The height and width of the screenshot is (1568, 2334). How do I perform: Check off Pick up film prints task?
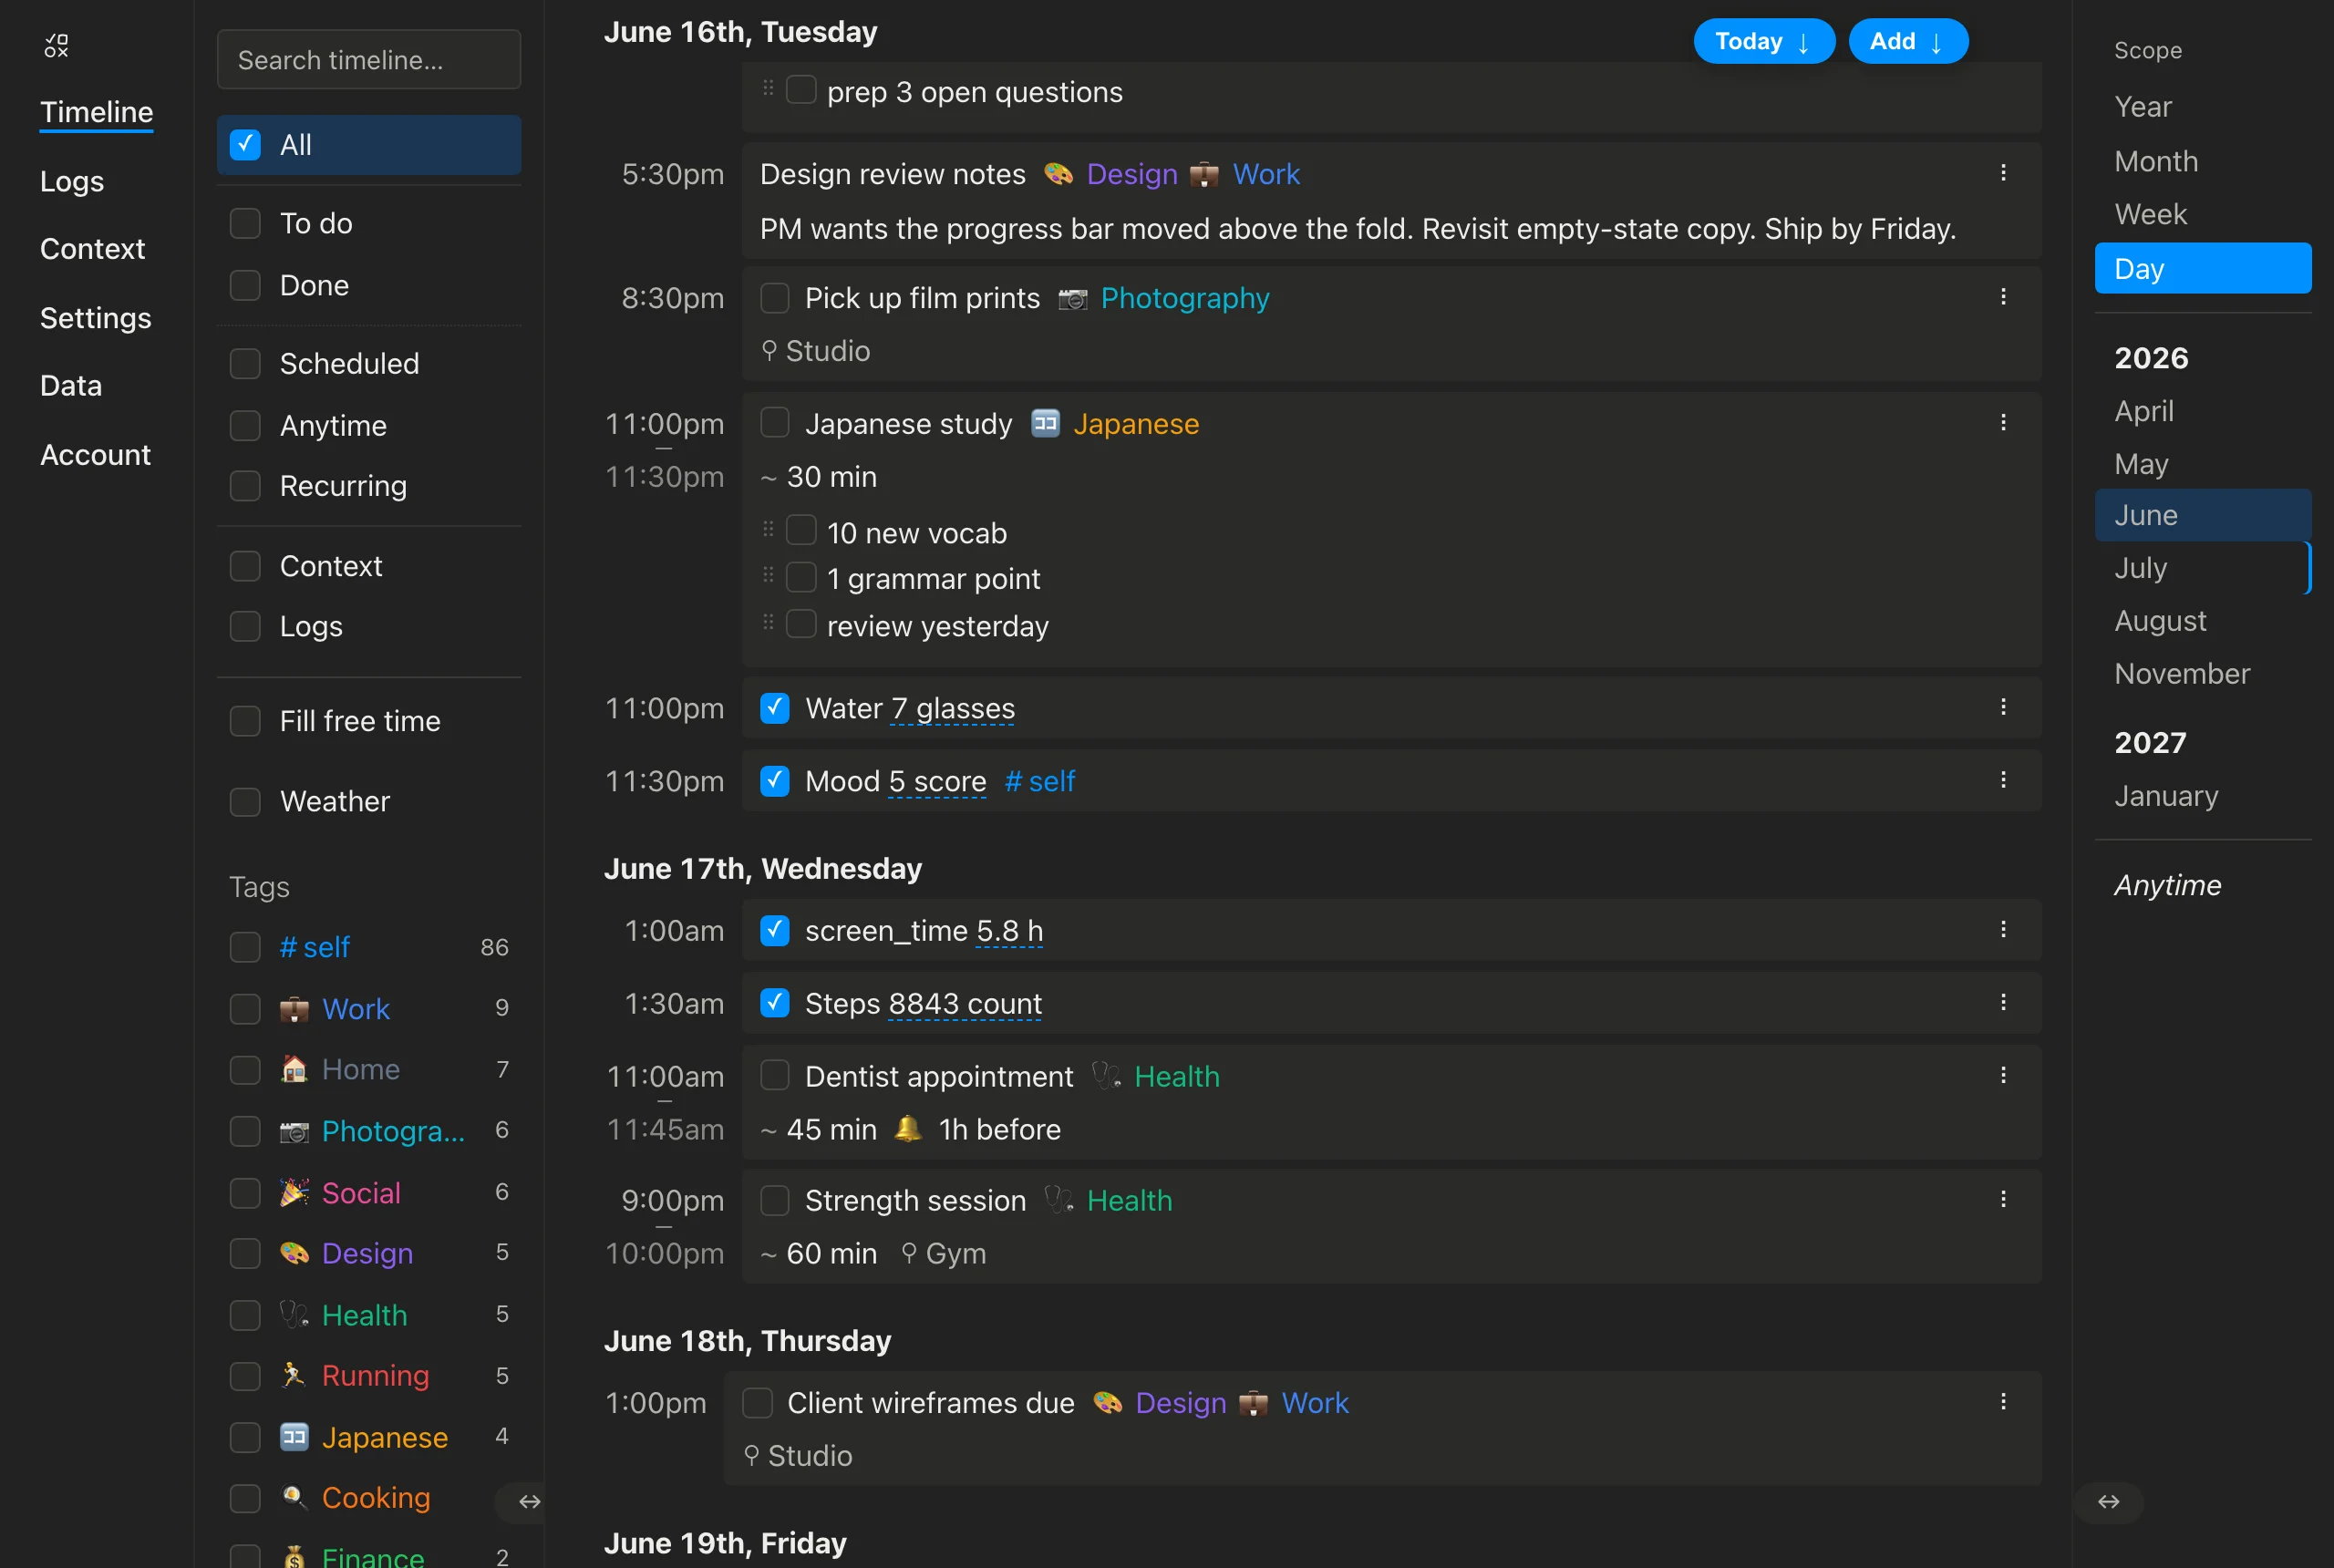tap(775, 298)
